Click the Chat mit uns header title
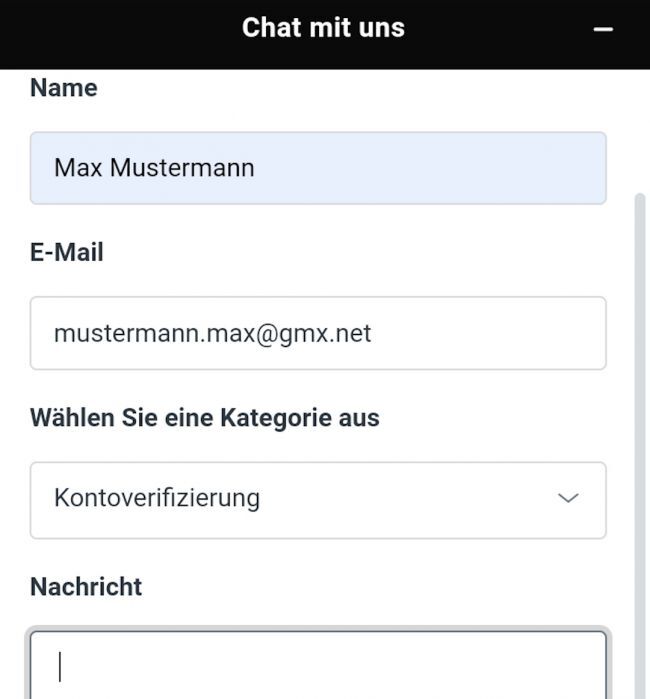The width and height of the screenshot is (650, 699). tap(323, 28)
